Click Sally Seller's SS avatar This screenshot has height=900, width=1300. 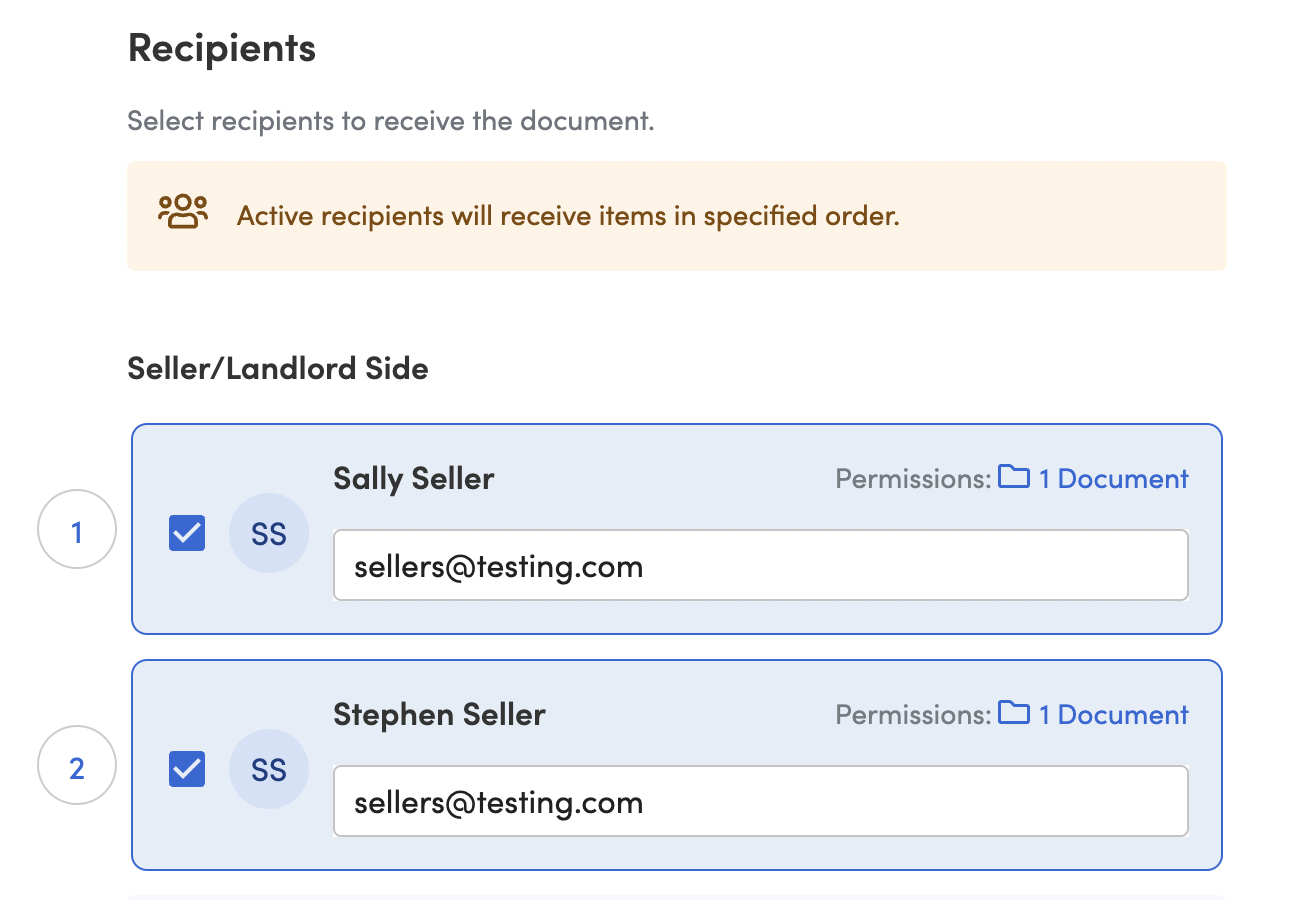click(x=269, y=534)
